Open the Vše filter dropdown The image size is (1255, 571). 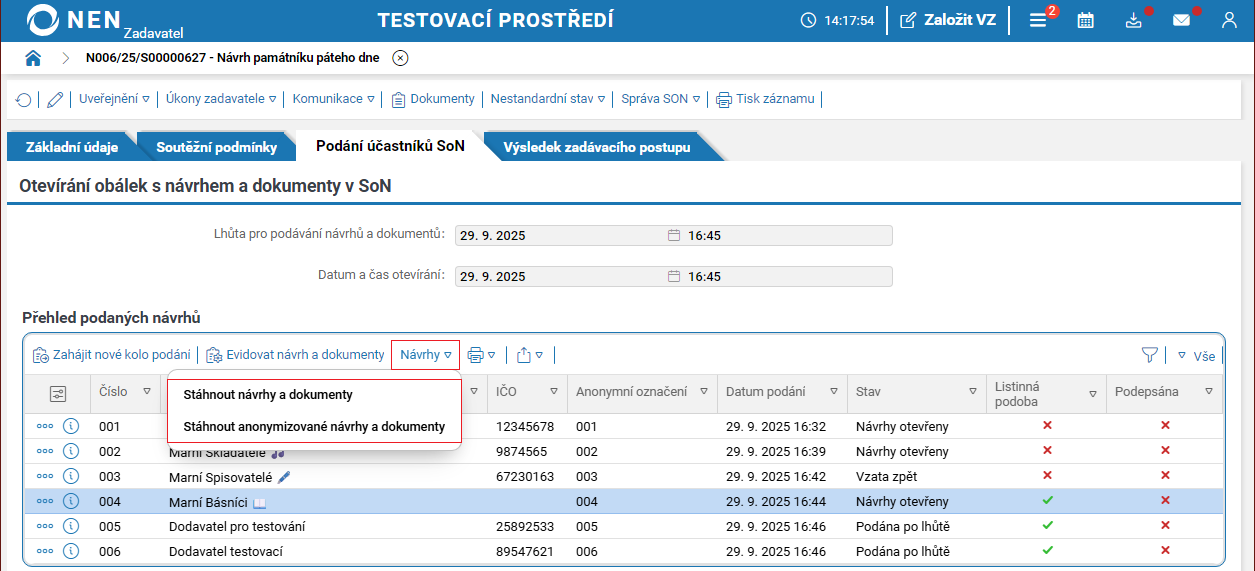pyautogui.click(x=1196, y=355)
